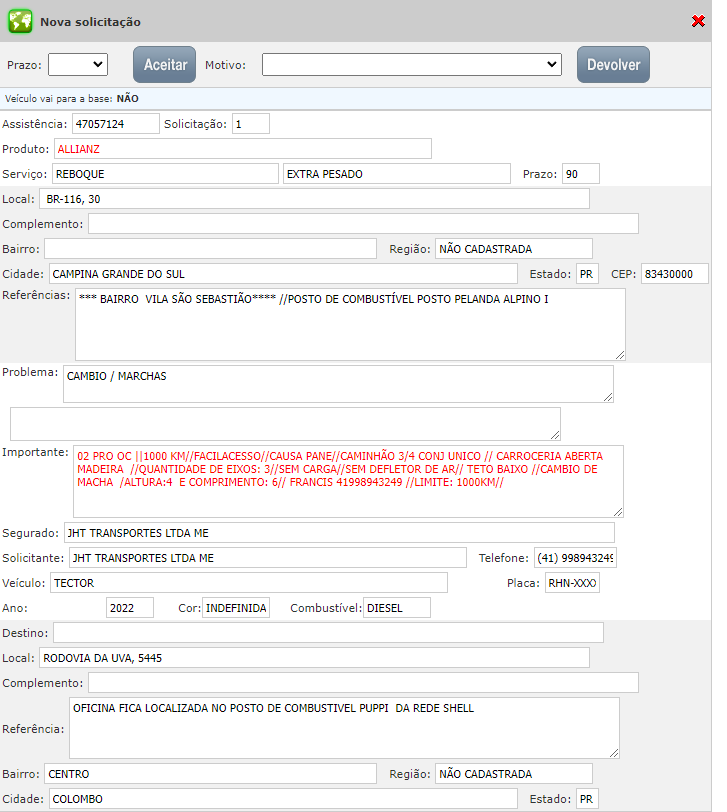Open the Prazo dropdown
Viewport: 727px width, 812px height.
pyautogui.click(x=78, y=64)
